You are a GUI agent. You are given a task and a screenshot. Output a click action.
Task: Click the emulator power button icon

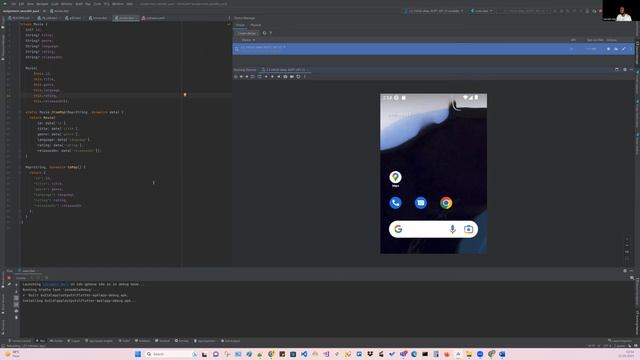pyautogui.click(x=236, y=76)
